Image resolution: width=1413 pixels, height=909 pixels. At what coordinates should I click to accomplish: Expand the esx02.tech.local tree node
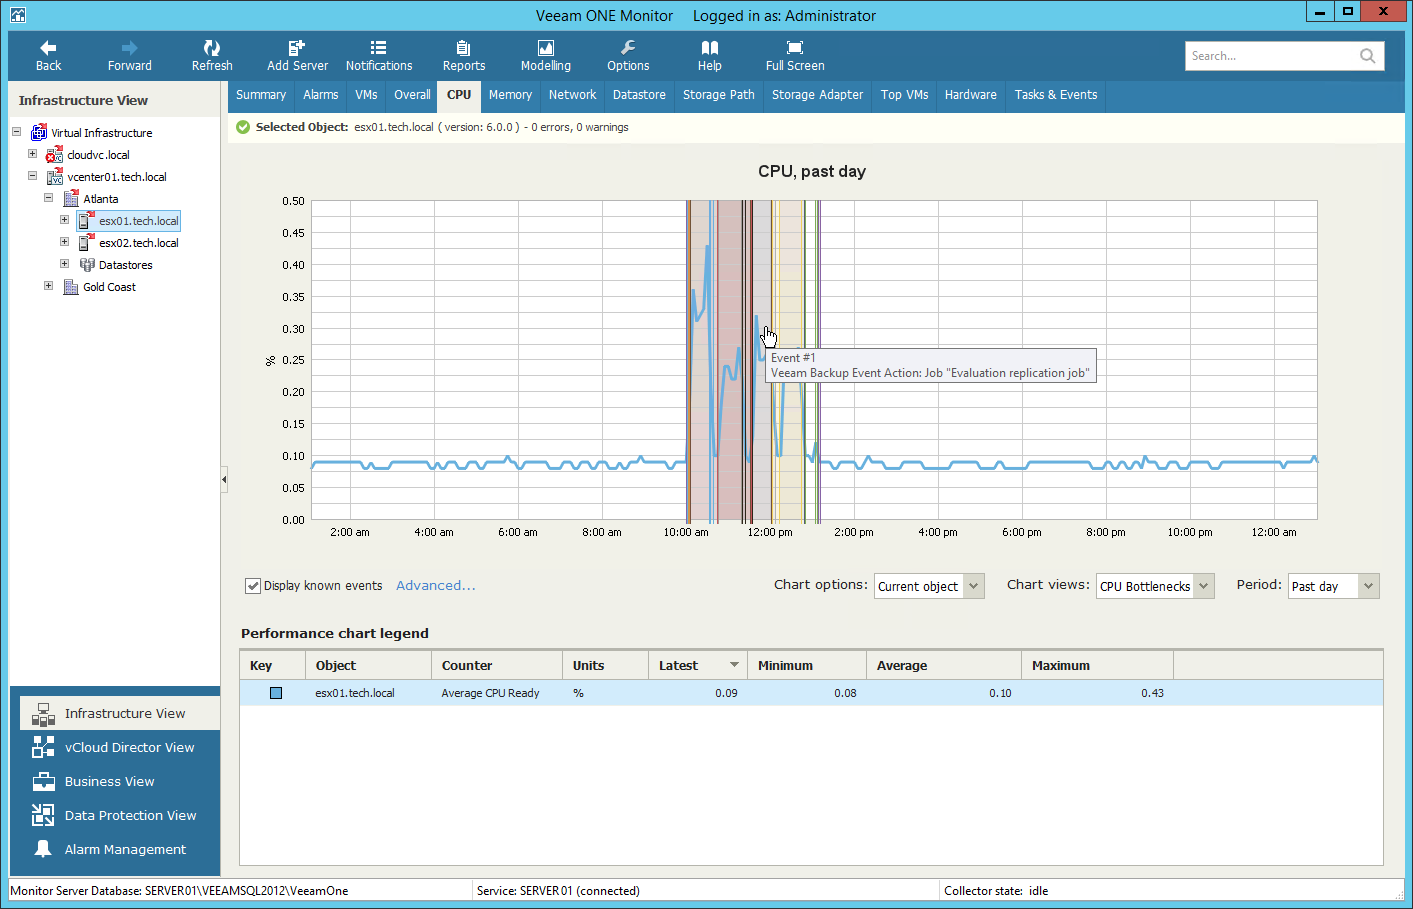64,242
